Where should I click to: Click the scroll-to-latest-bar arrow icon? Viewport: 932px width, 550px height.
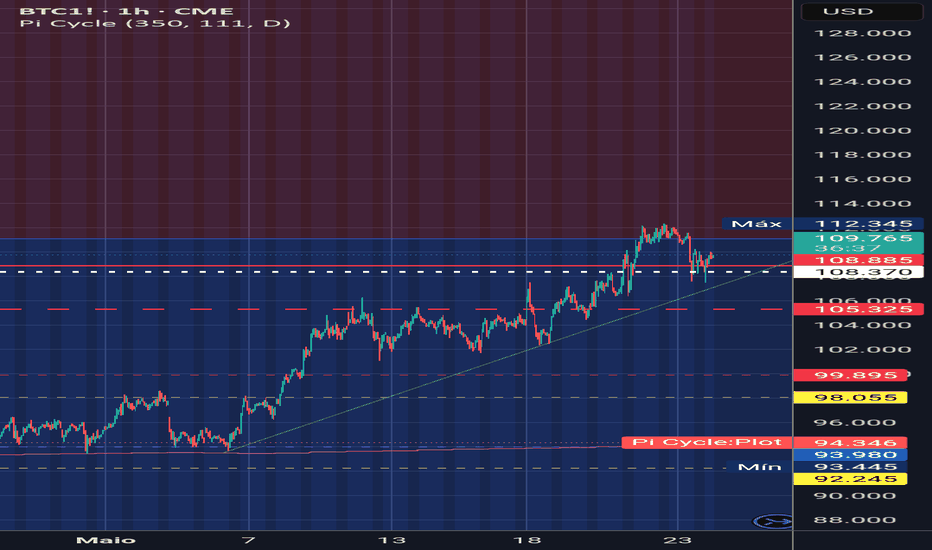pos(772,522)
